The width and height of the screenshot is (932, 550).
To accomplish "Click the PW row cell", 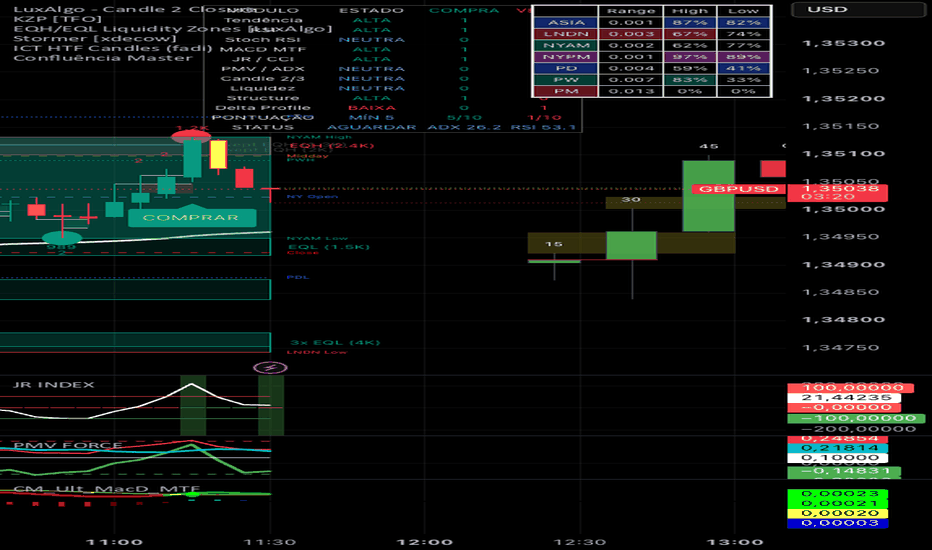I will [566, 80].
